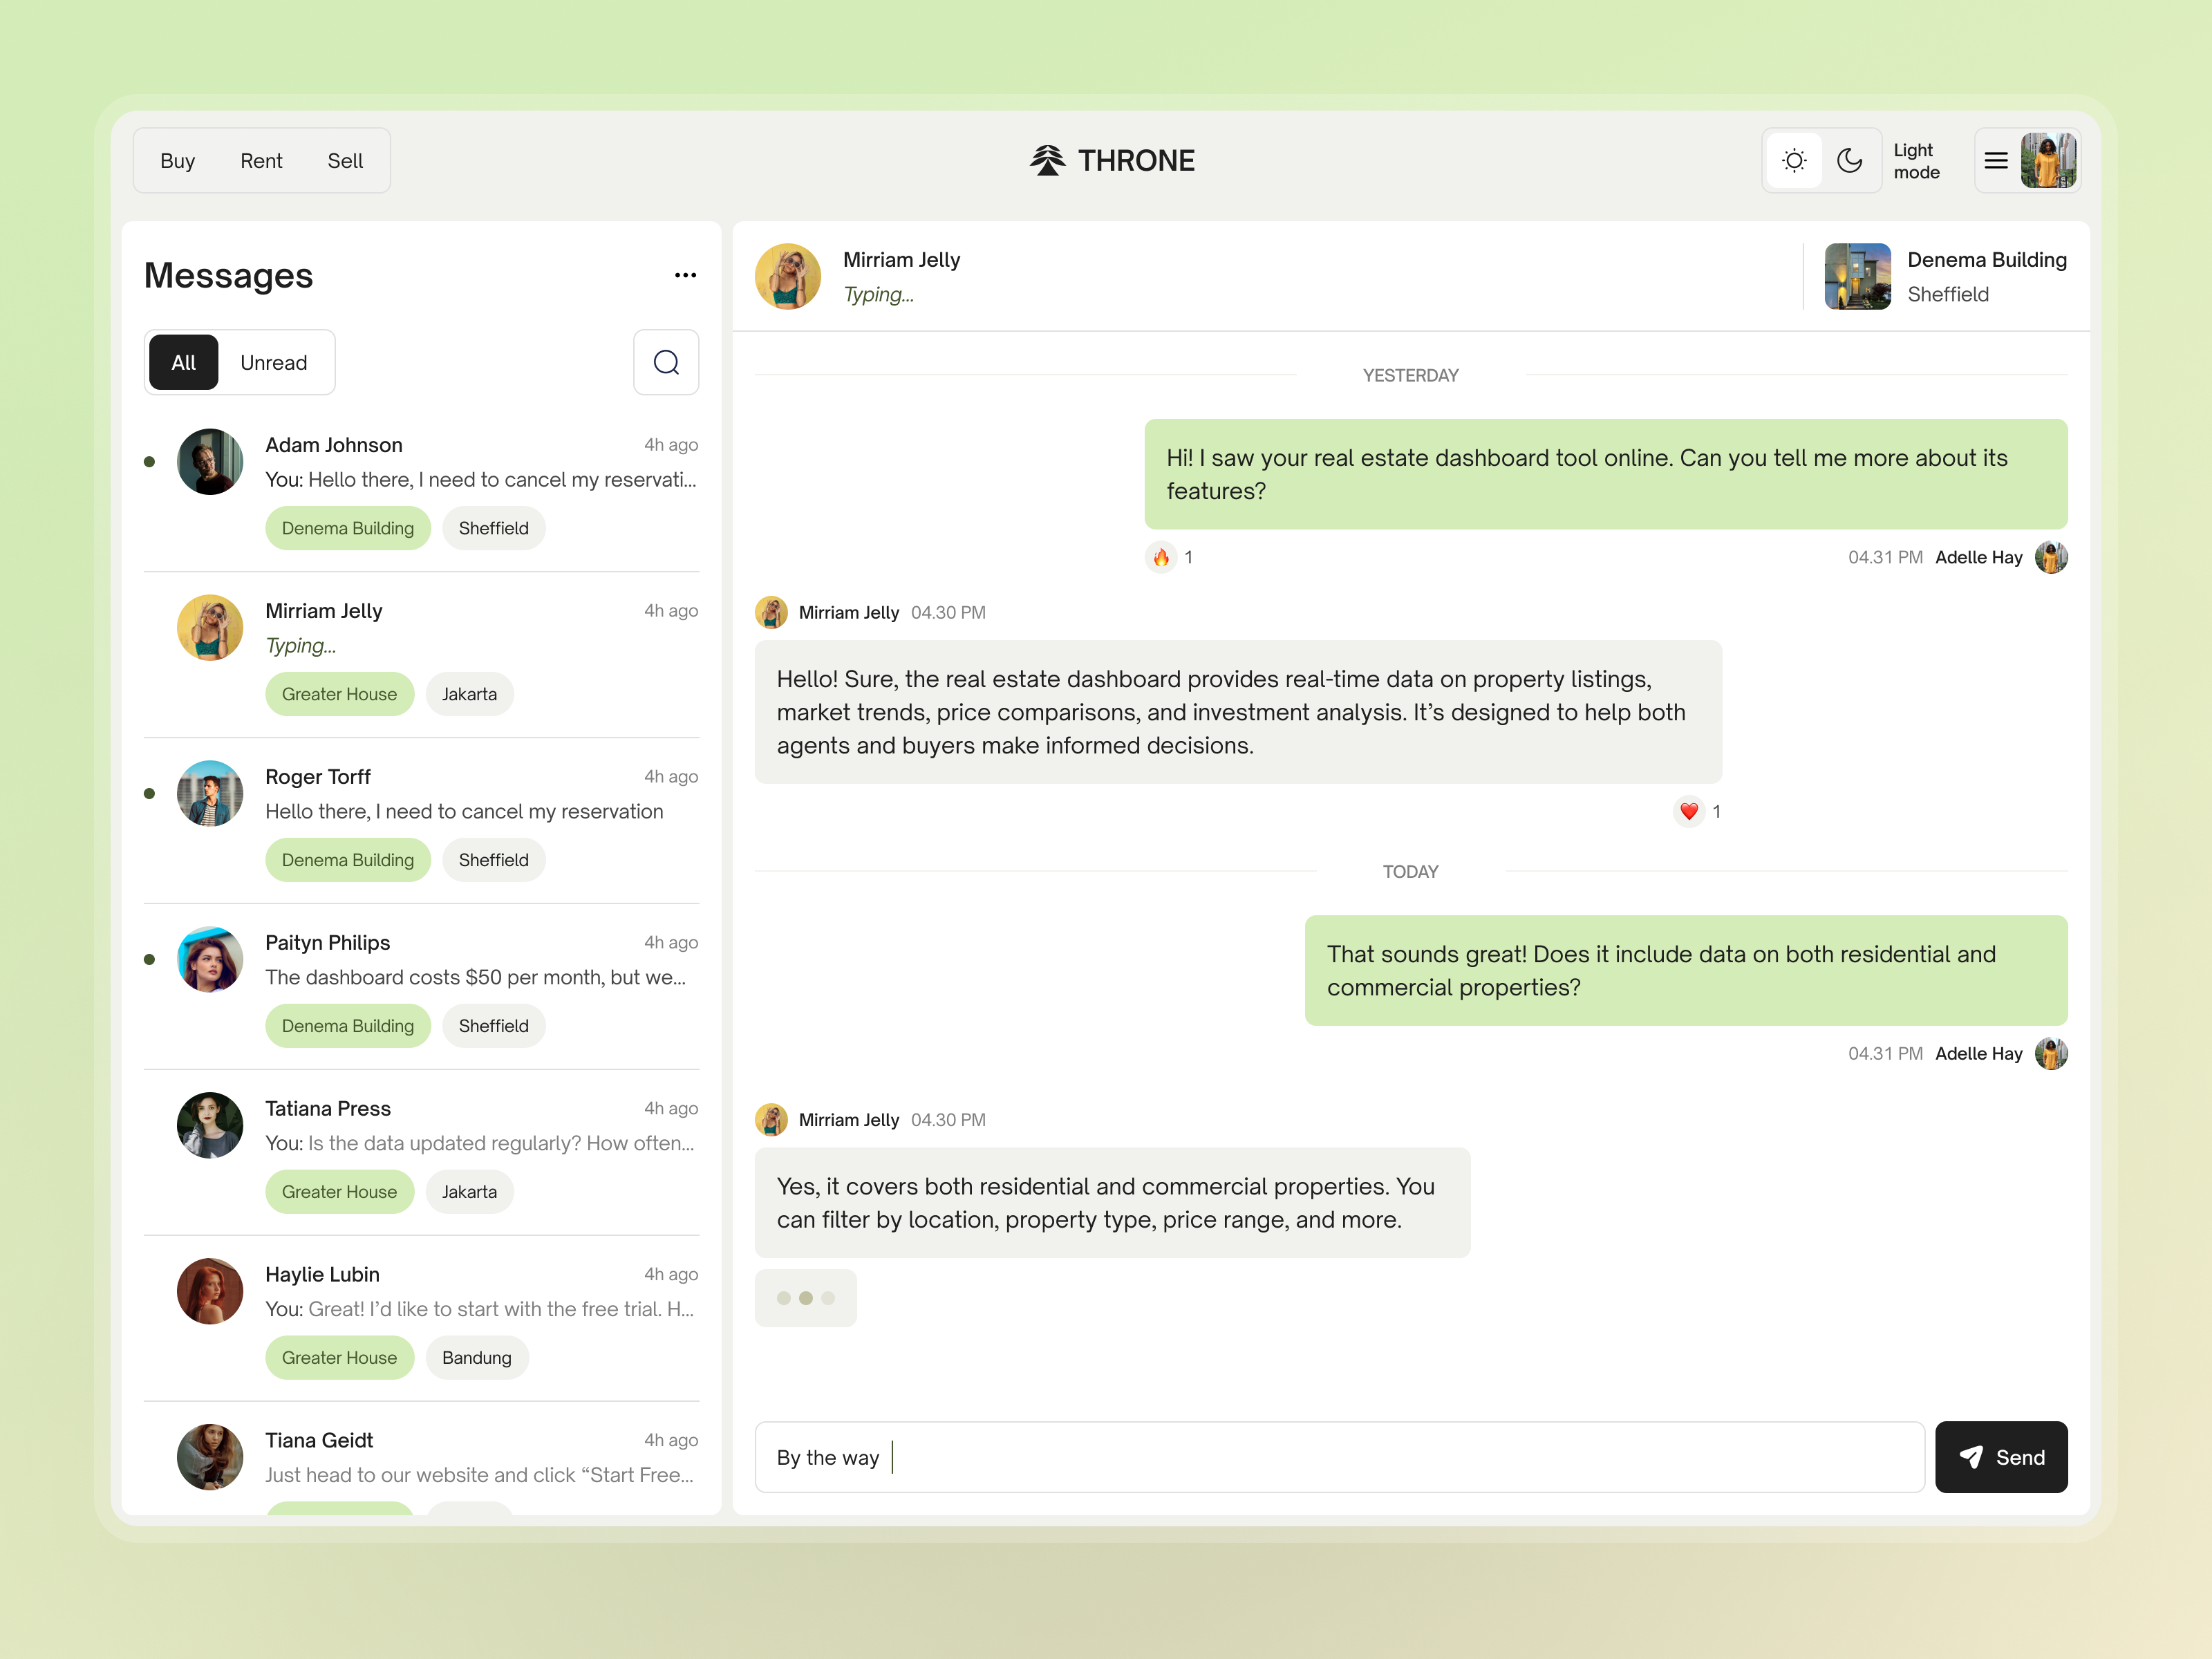Filter messages by Unread
Screen dimensions: 2212x1659
coord(273,362)
